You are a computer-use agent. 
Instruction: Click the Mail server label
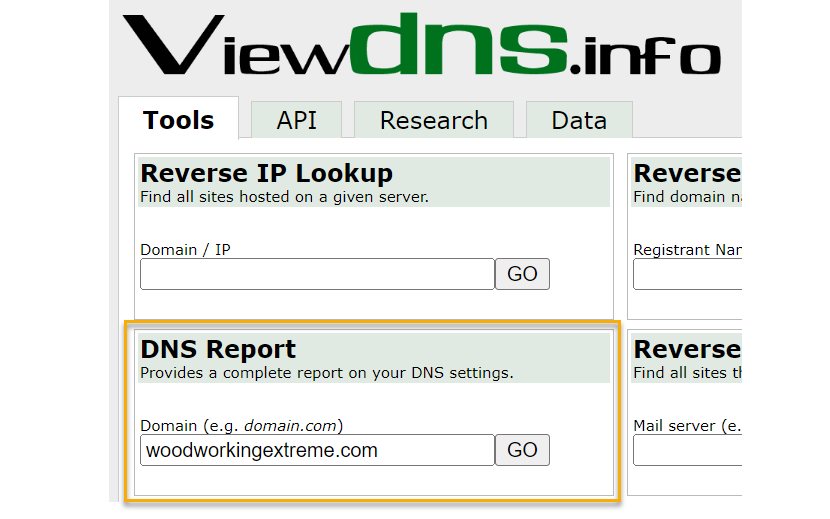click(686, 425)
